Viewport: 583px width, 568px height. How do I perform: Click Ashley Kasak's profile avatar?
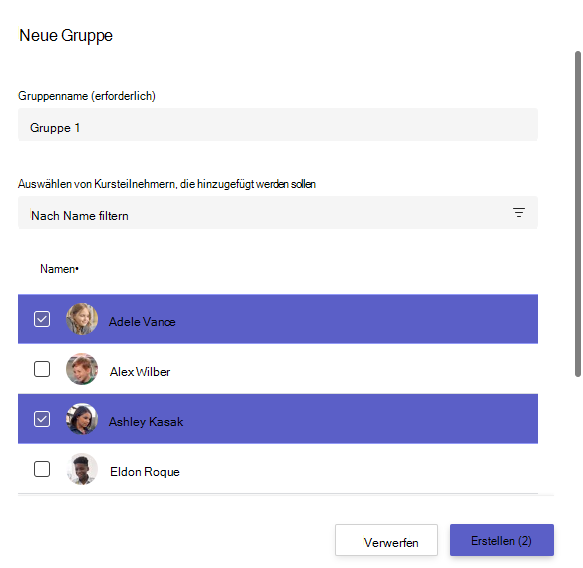(x=82, y=419)
